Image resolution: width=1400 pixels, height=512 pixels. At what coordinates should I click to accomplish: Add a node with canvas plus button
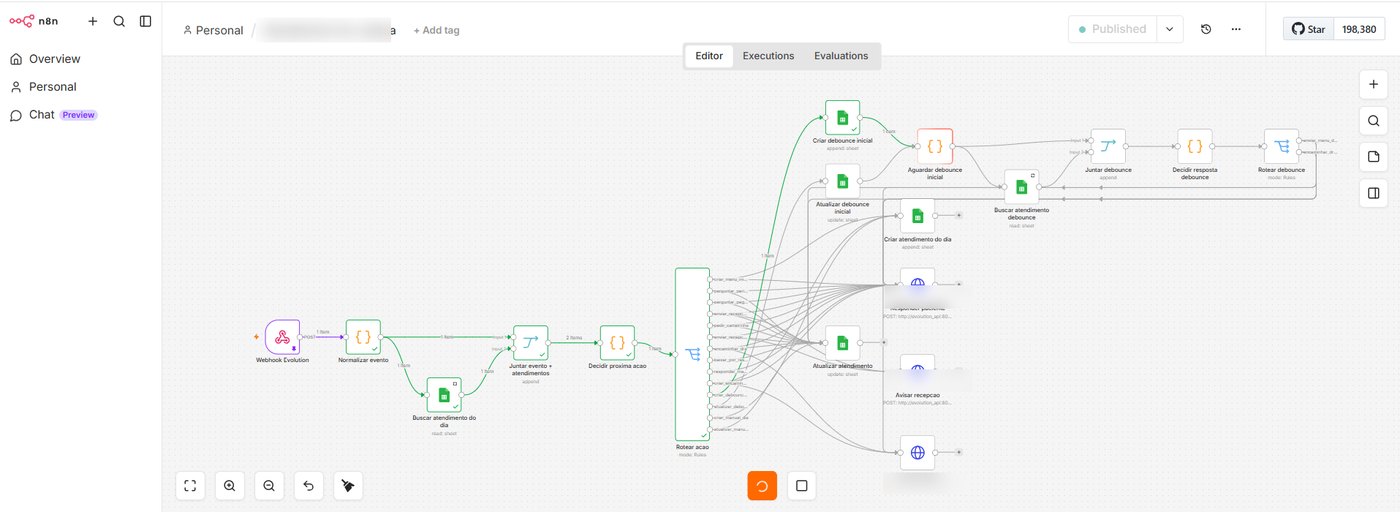[1373, 85]
